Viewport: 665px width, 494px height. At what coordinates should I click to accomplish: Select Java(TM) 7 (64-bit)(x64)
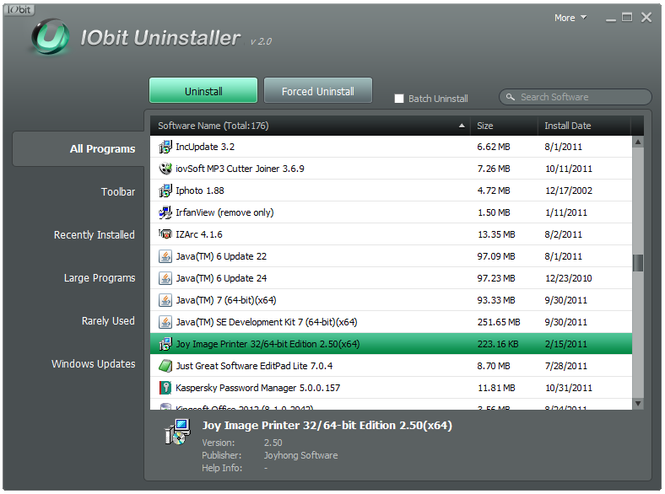[391, 300]
